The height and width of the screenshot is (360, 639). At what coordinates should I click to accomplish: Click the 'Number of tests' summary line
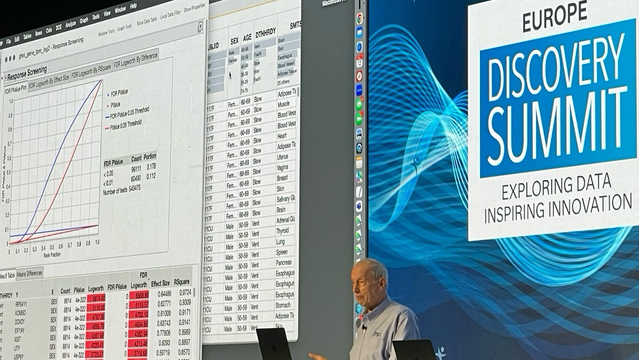tap(122, 190)
